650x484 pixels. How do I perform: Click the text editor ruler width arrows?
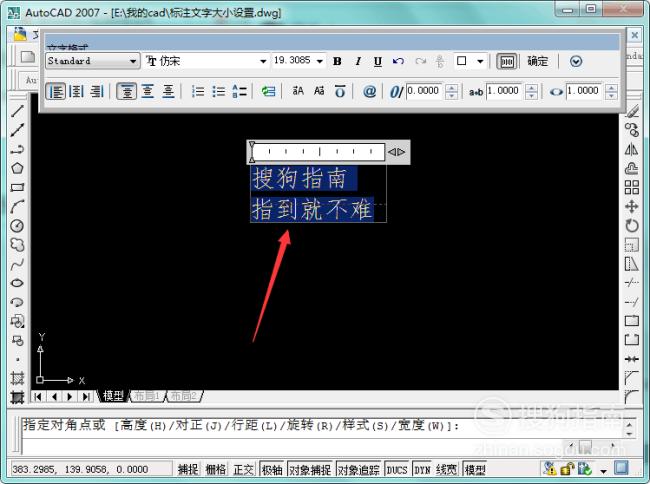click(x=396, y=152)
